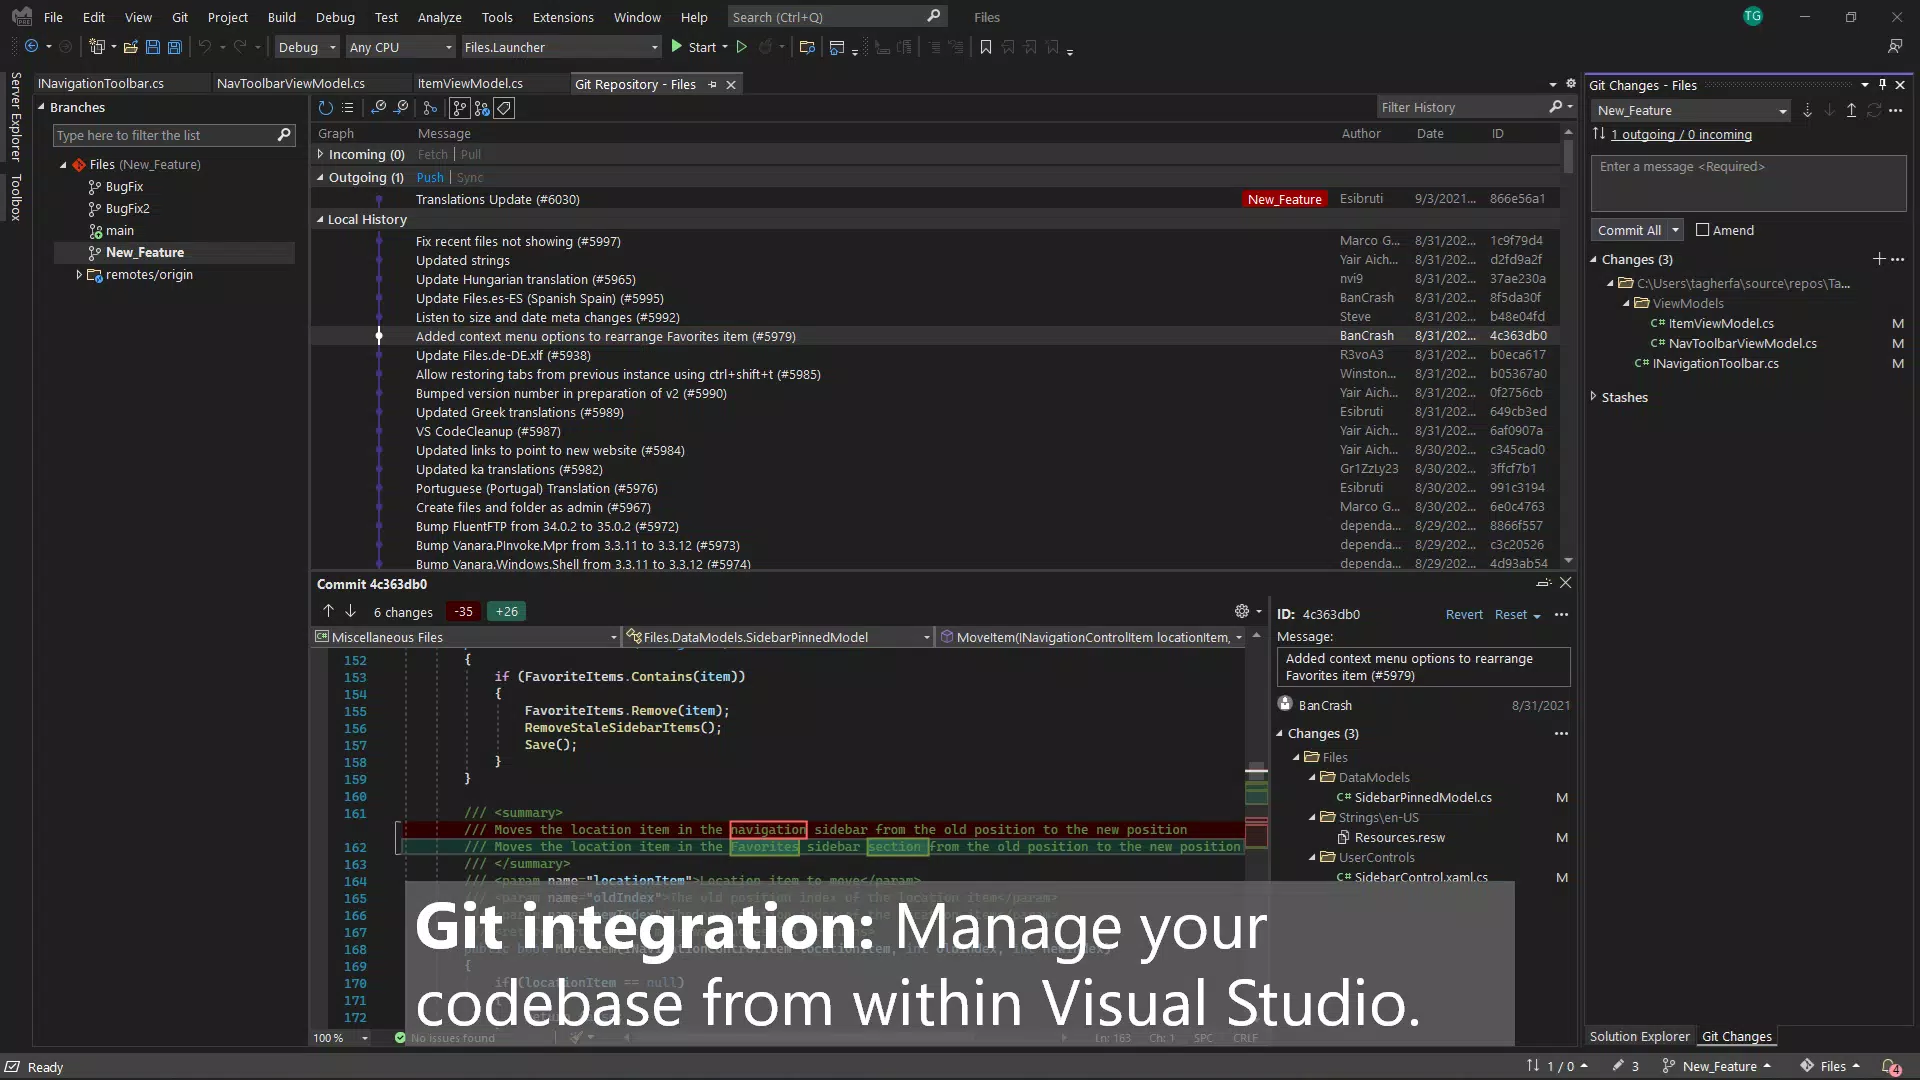The image size is (1920, 1080).
Task: Open the New_Feature branch dropdown in Git Changes
Action: (x=1691, y=111)
